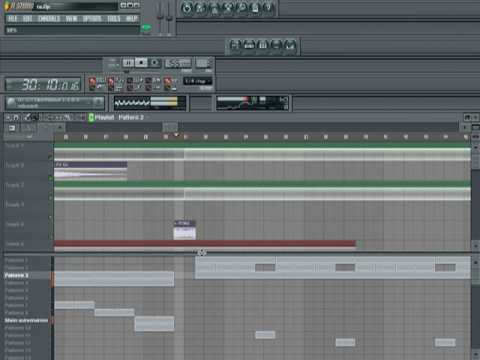Click the green indicator arrow below the menu bar

(x=146, y=28)
